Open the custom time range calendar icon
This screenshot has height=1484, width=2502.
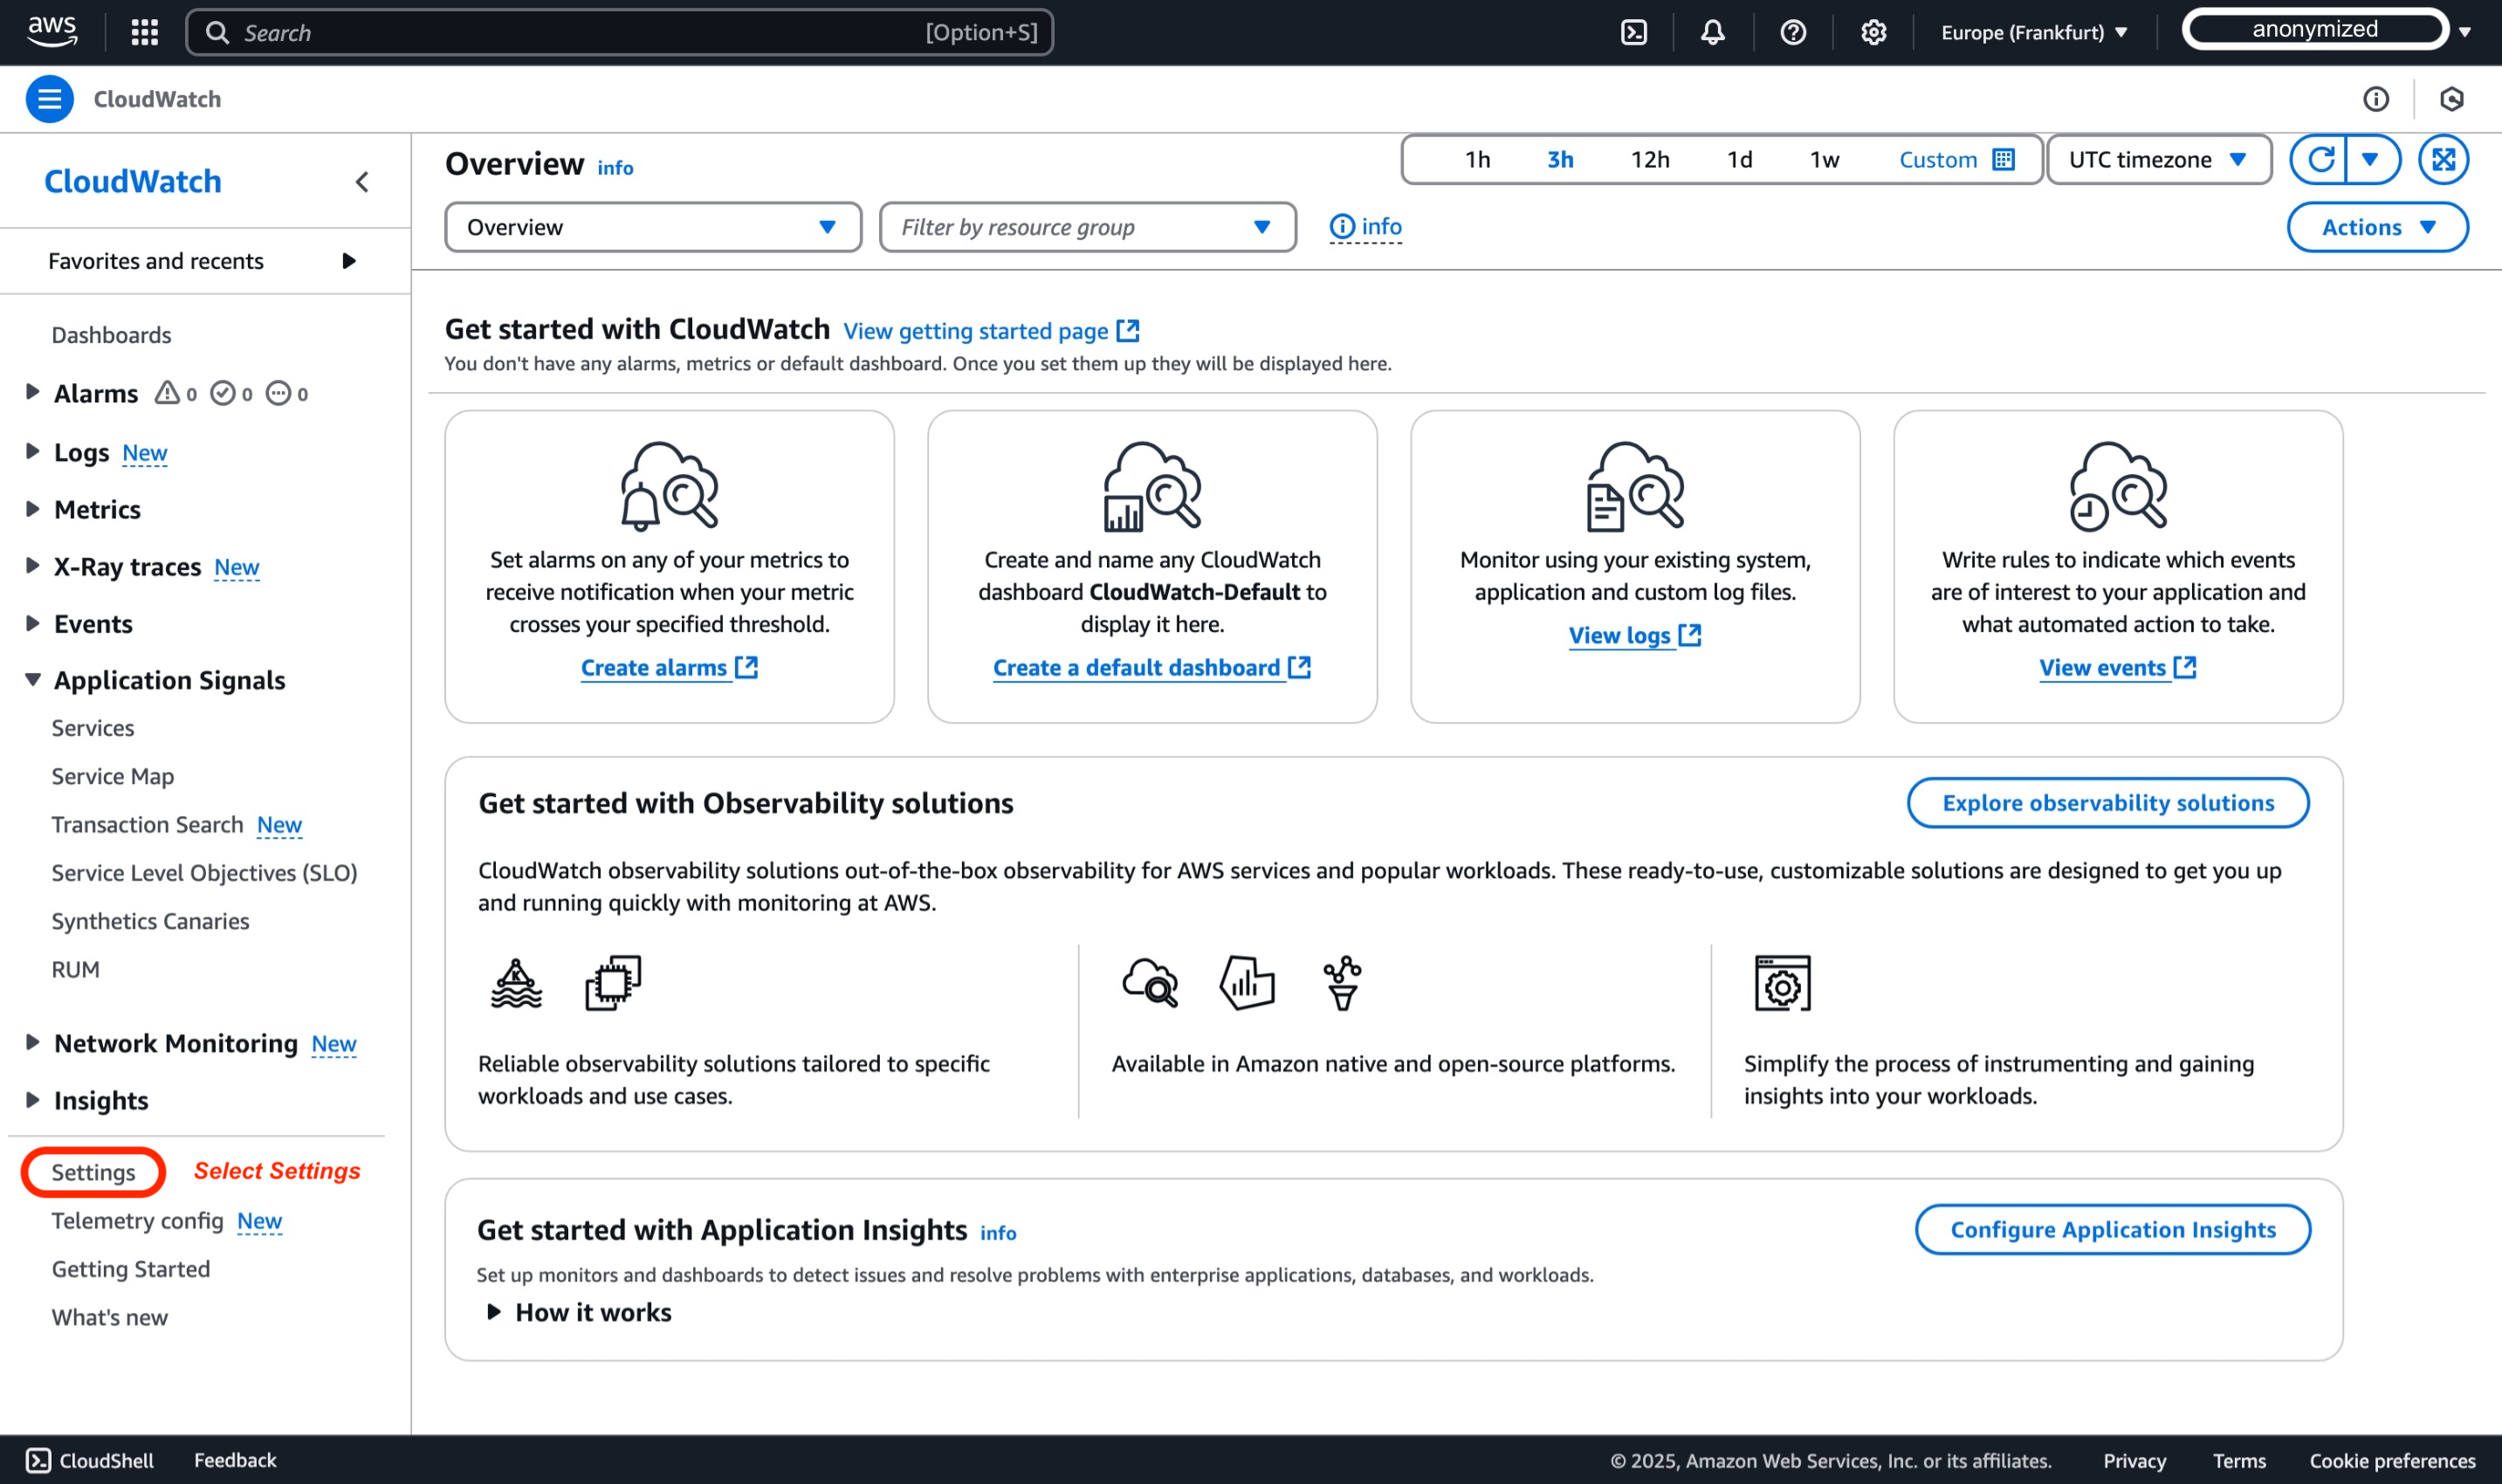[2003, 159]
